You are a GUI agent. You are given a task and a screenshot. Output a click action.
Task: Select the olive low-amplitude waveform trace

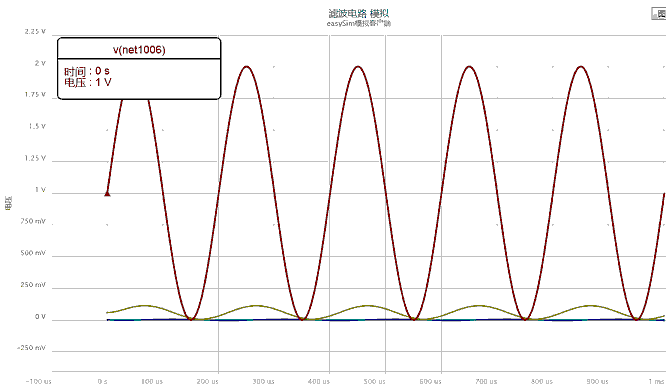tap(255, 306)
